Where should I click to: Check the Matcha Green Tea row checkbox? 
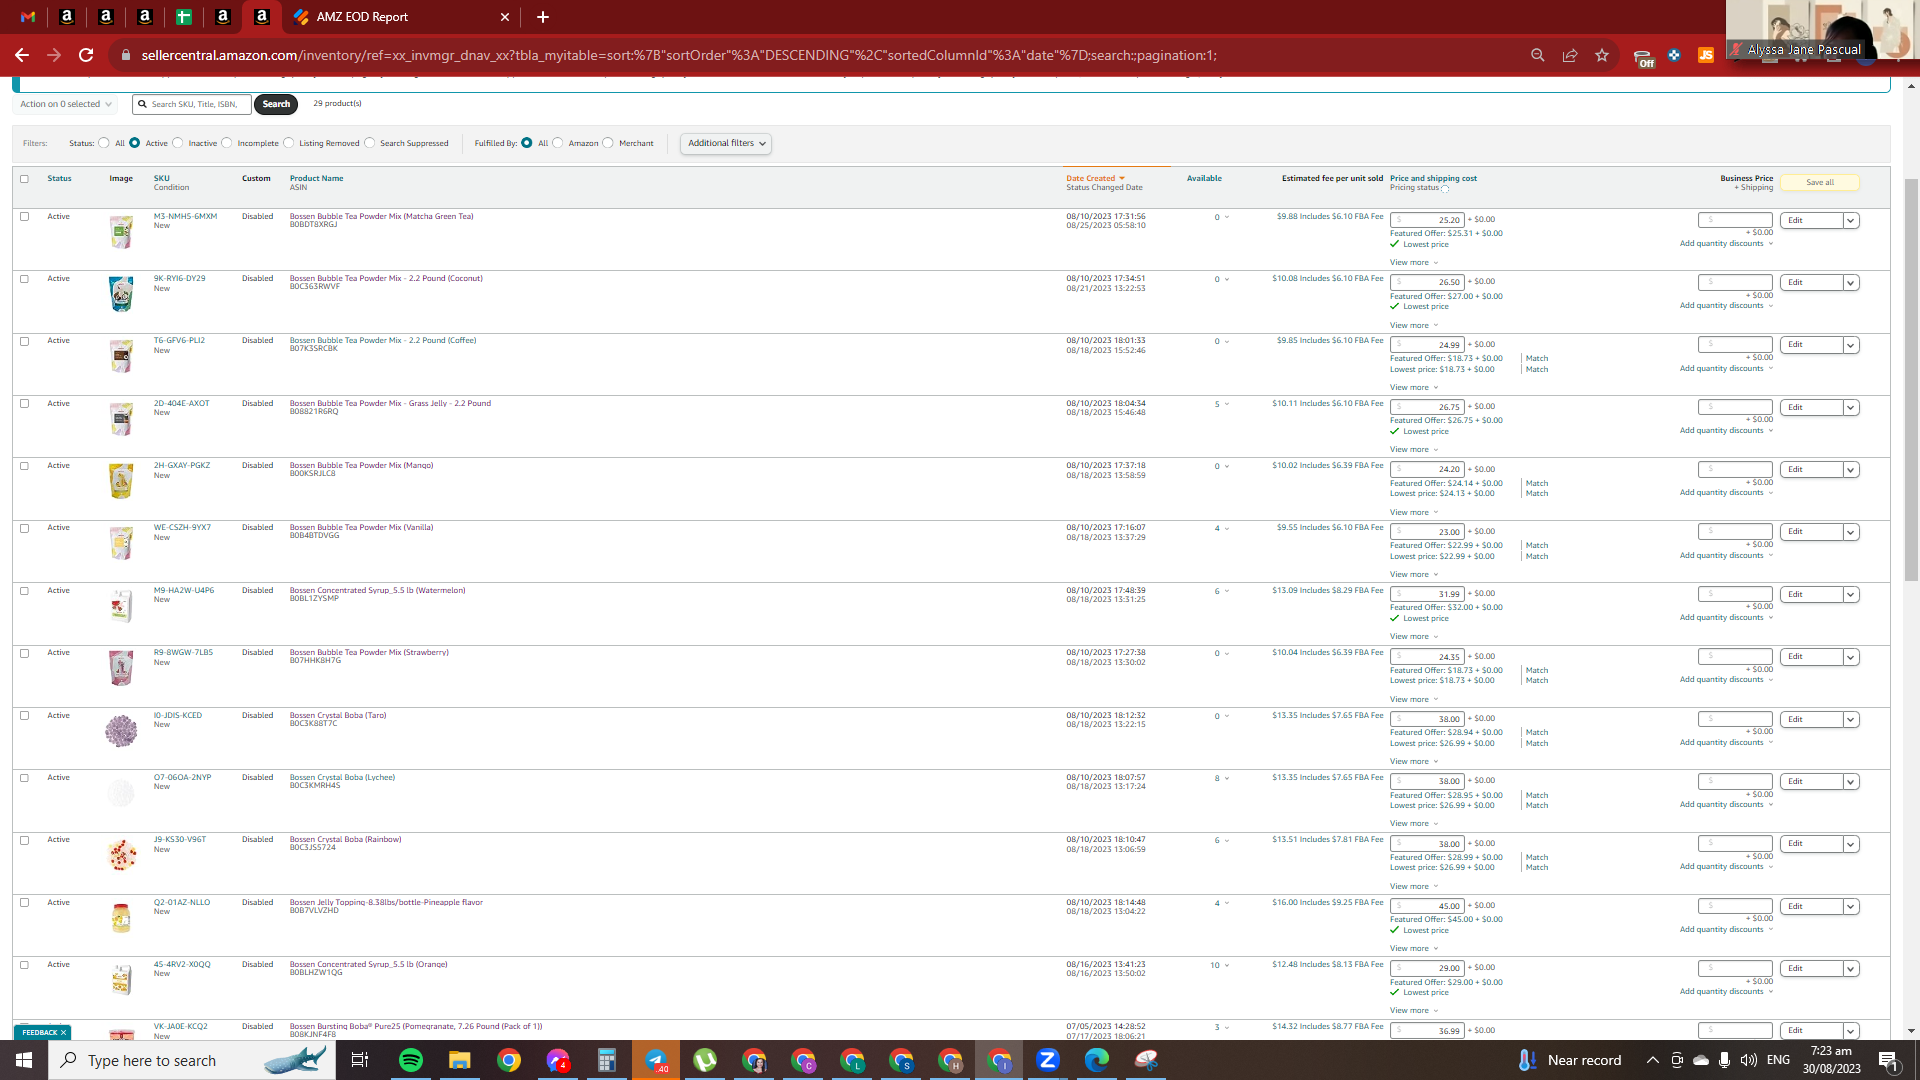pyautogui.click(x=25, y=216)
